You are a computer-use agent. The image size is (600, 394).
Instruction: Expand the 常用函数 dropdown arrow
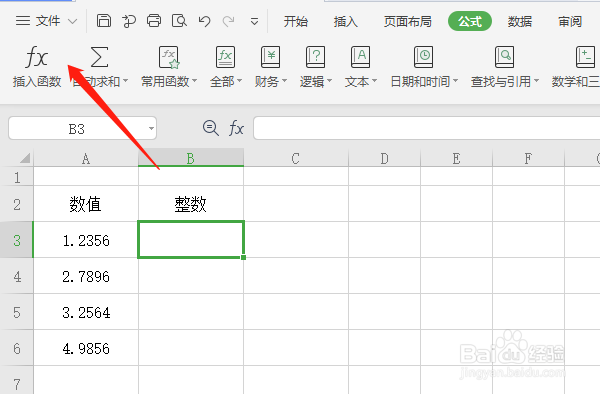(x=194, y=81)
